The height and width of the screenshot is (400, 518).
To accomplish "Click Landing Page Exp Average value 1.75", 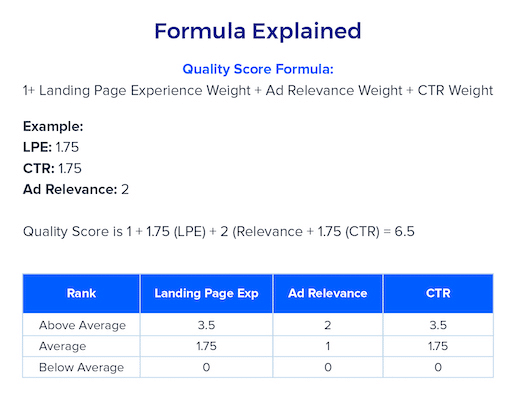I will tap(206, 346).
